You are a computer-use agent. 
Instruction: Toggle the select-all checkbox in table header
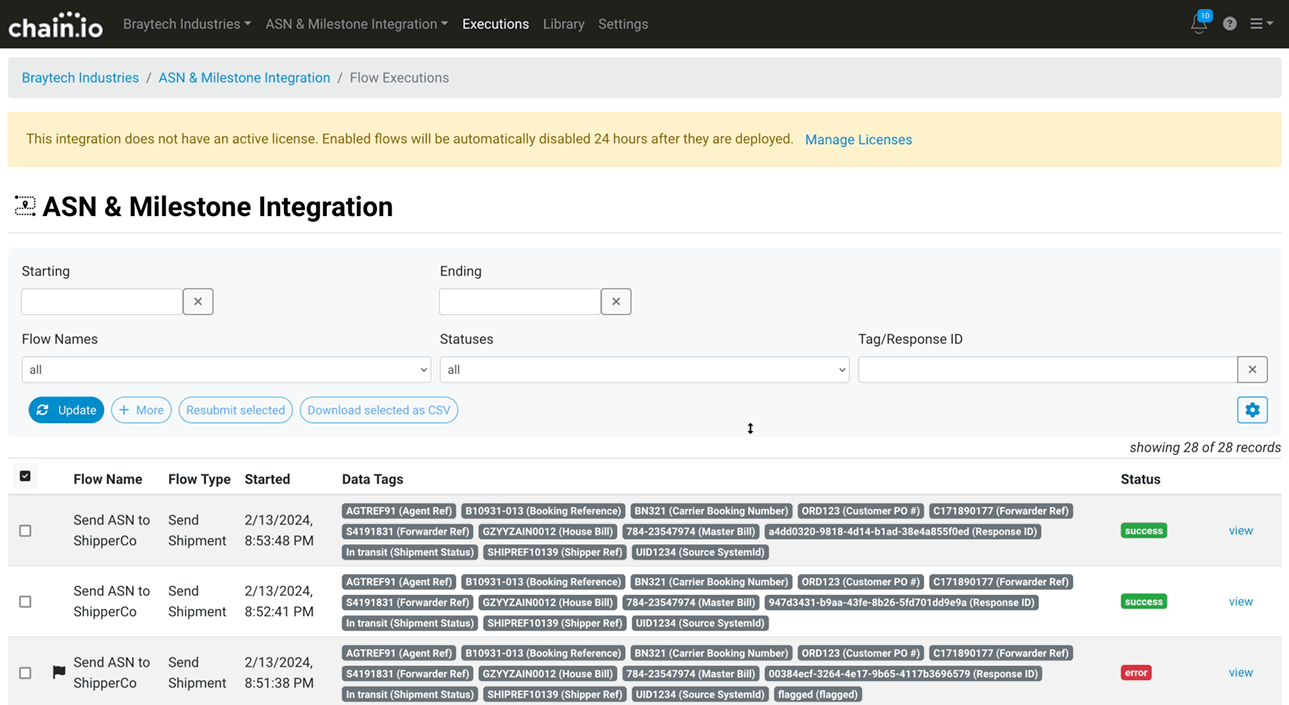tap(25, 476)
